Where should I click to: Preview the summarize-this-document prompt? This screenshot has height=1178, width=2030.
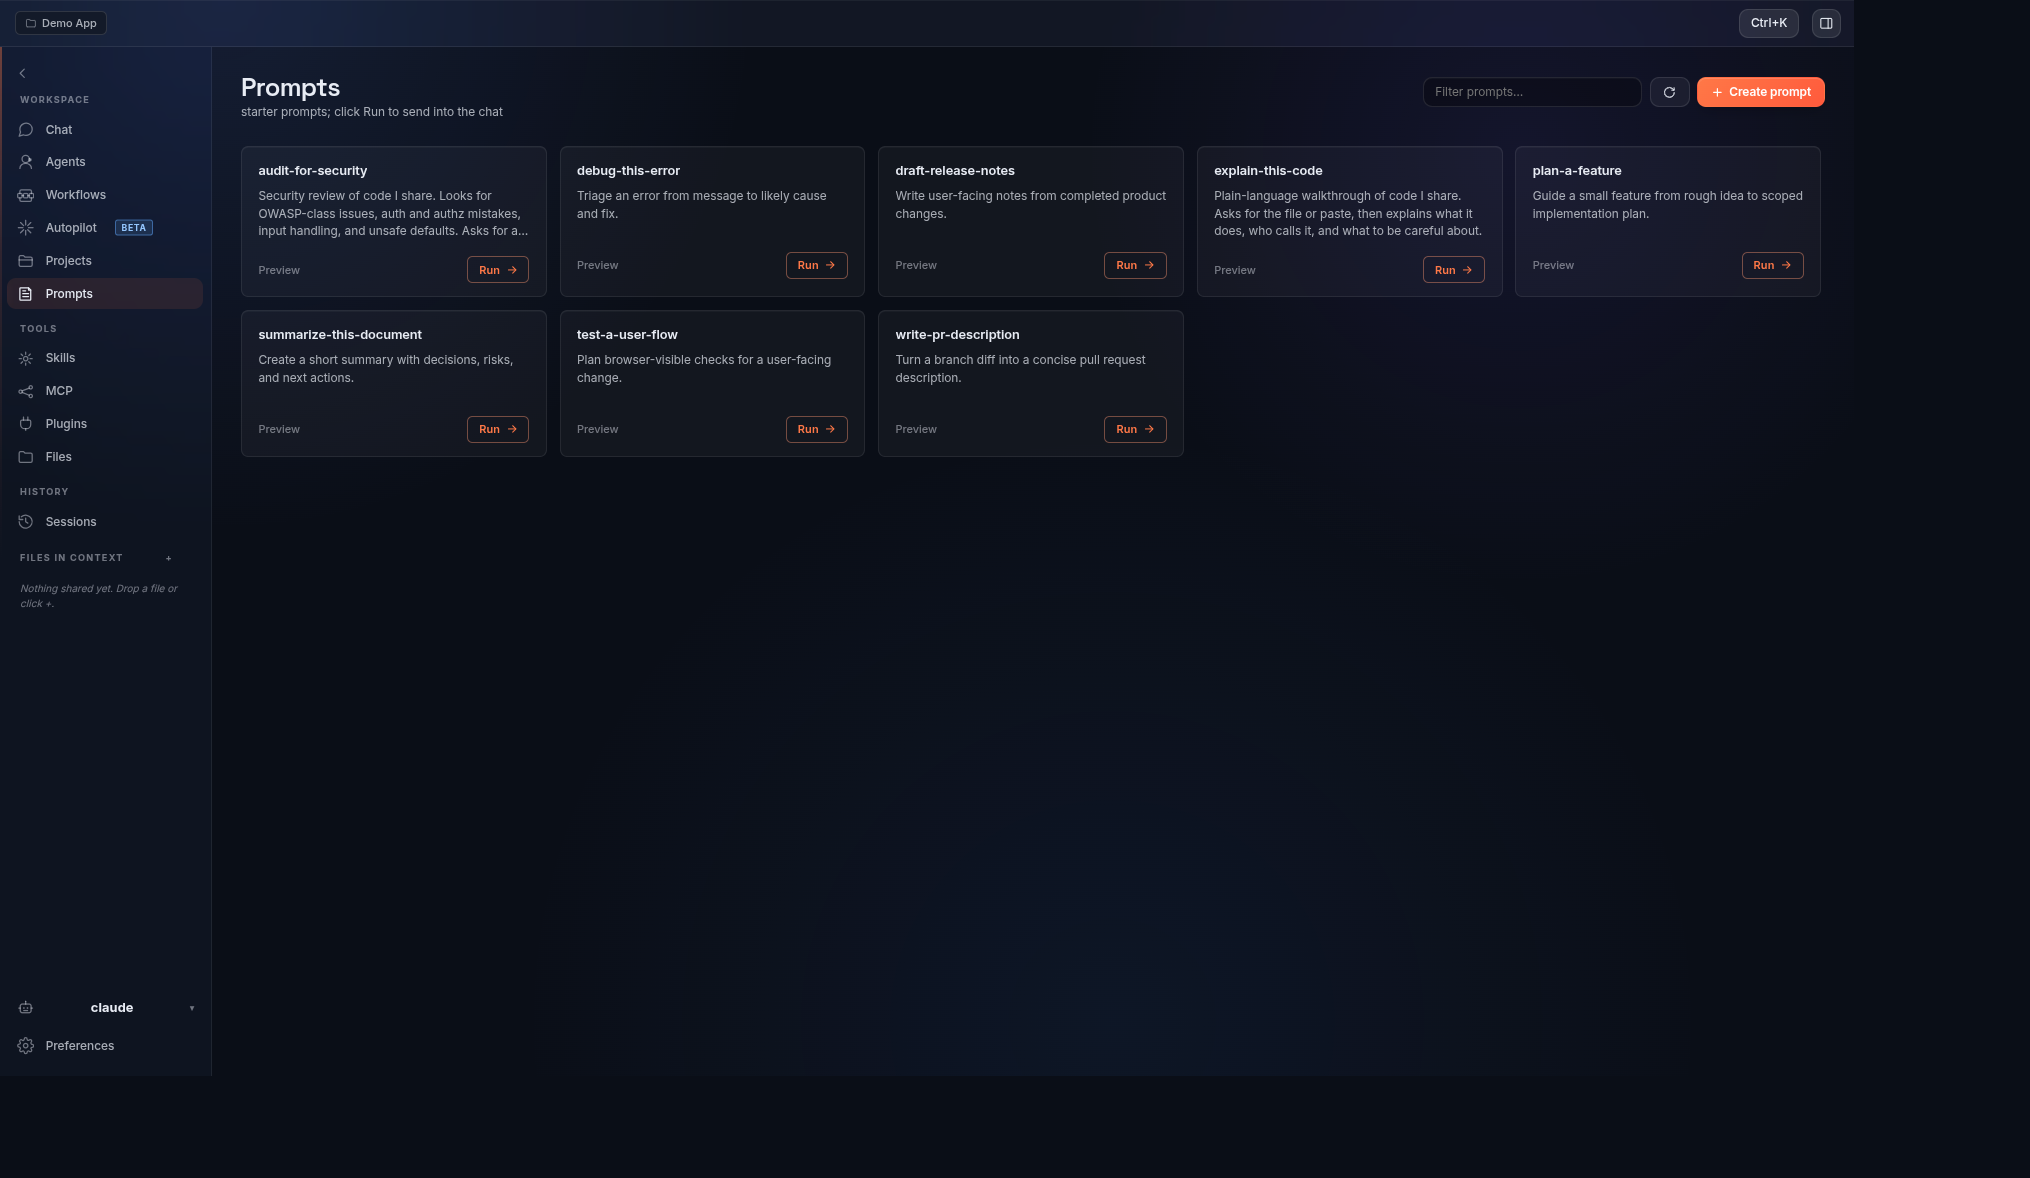(x=279, y=429)
